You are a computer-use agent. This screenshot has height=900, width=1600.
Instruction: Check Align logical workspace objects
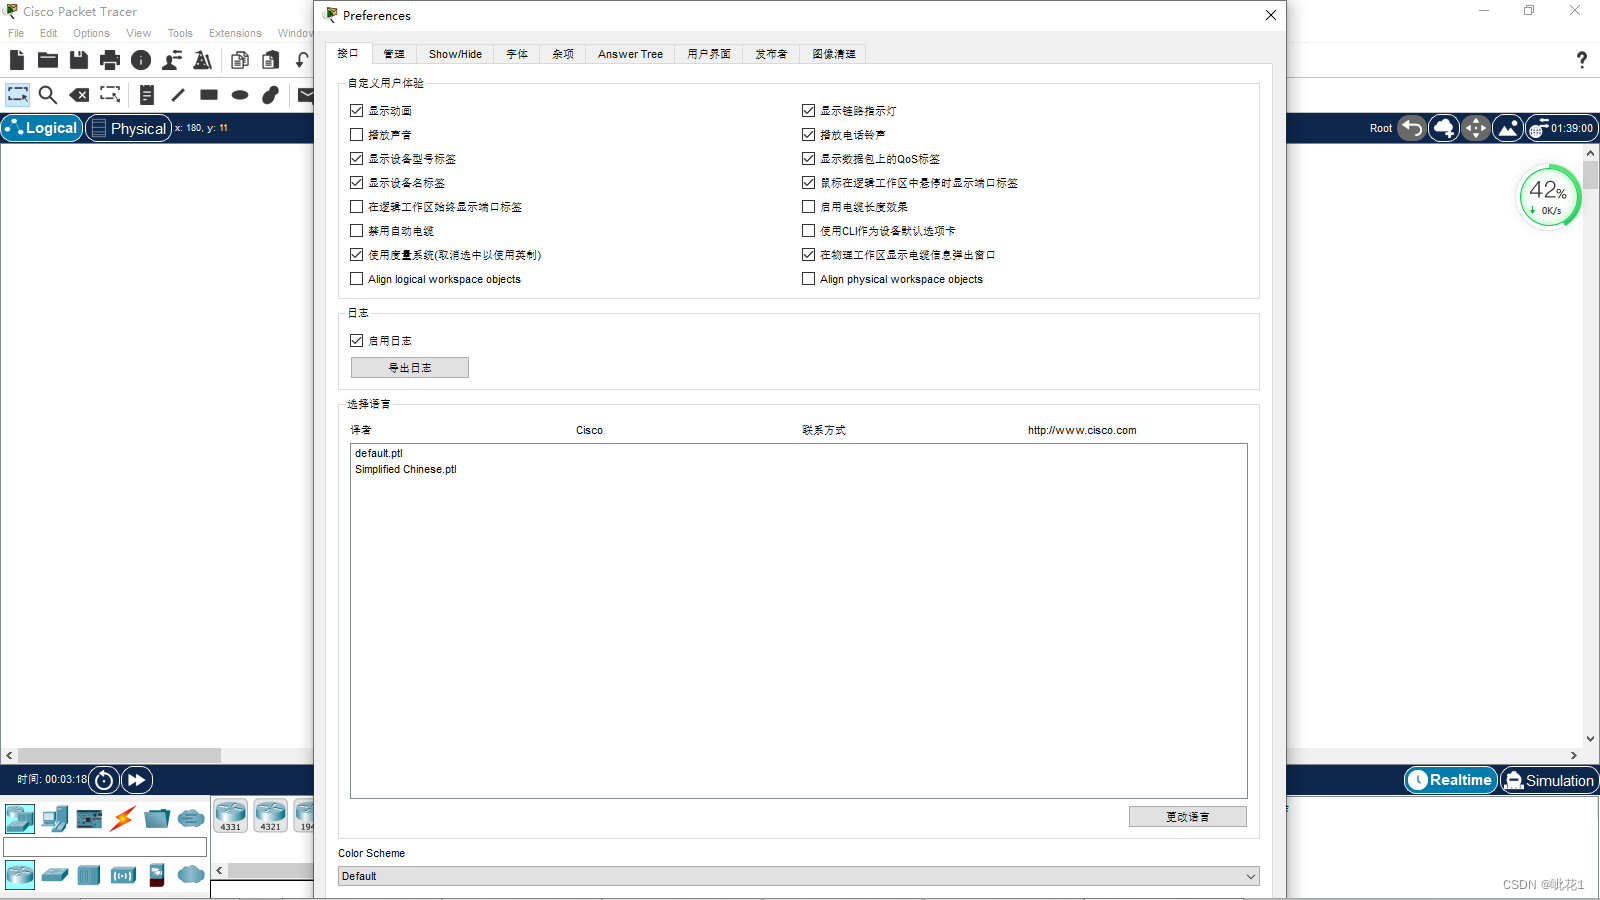[x=356, y=279]
